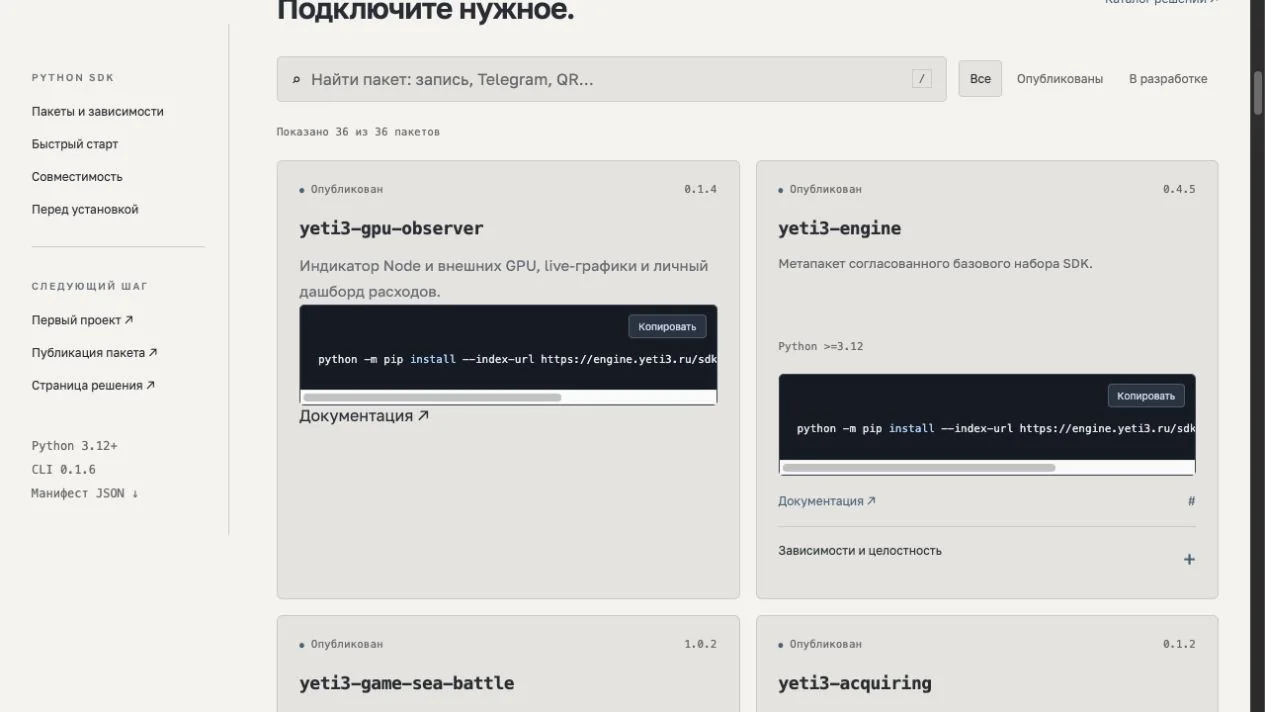Viewport: 1265px width, 712px height.
Task: Click horizontal scrollbar of yeti3-engine code block
Action: coord(918,467)
